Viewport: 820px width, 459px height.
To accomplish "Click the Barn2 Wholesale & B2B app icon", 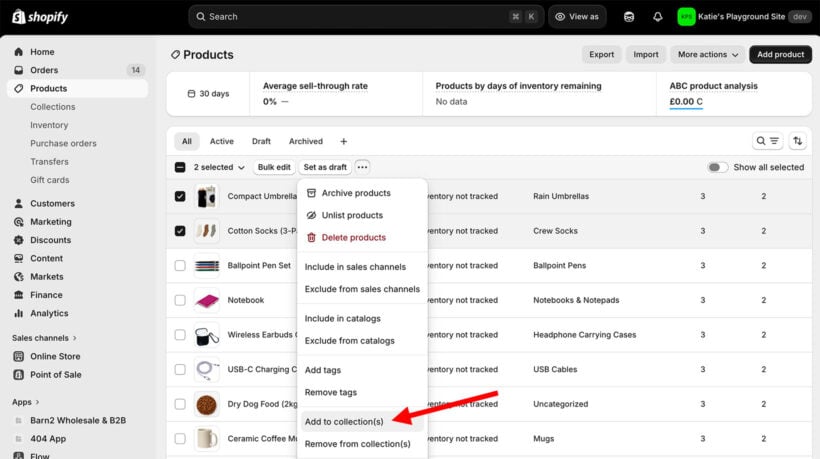I will (19, 420).
